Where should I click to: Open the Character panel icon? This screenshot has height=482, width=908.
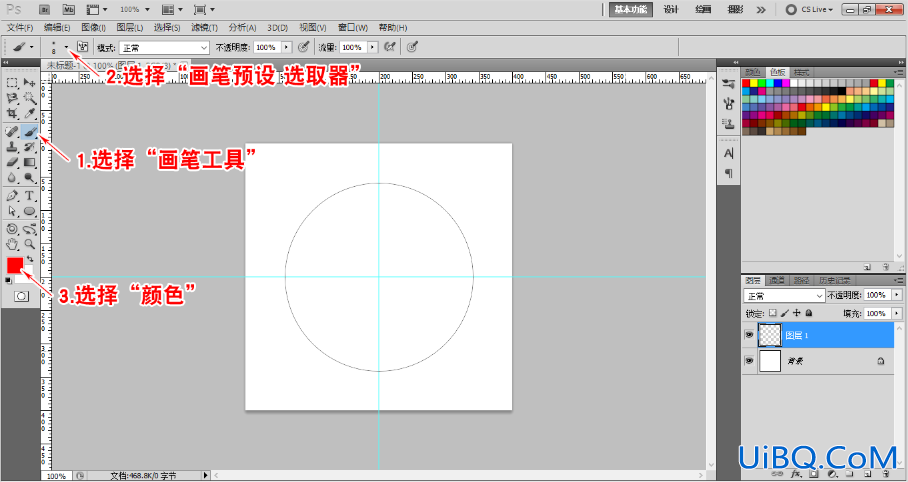tap(728, 154)
